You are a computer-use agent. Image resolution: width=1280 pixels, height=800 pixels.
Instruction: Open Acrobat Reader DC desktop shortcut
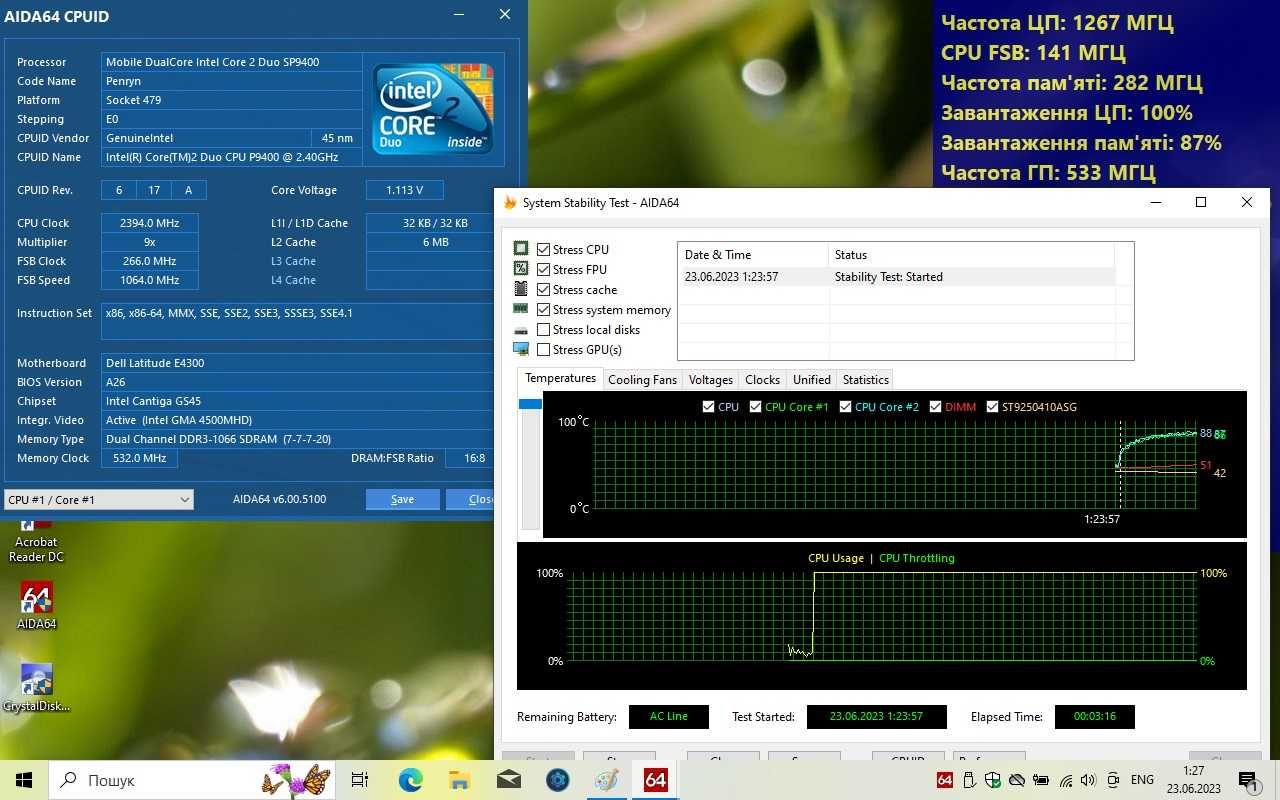tap(36, 540)
